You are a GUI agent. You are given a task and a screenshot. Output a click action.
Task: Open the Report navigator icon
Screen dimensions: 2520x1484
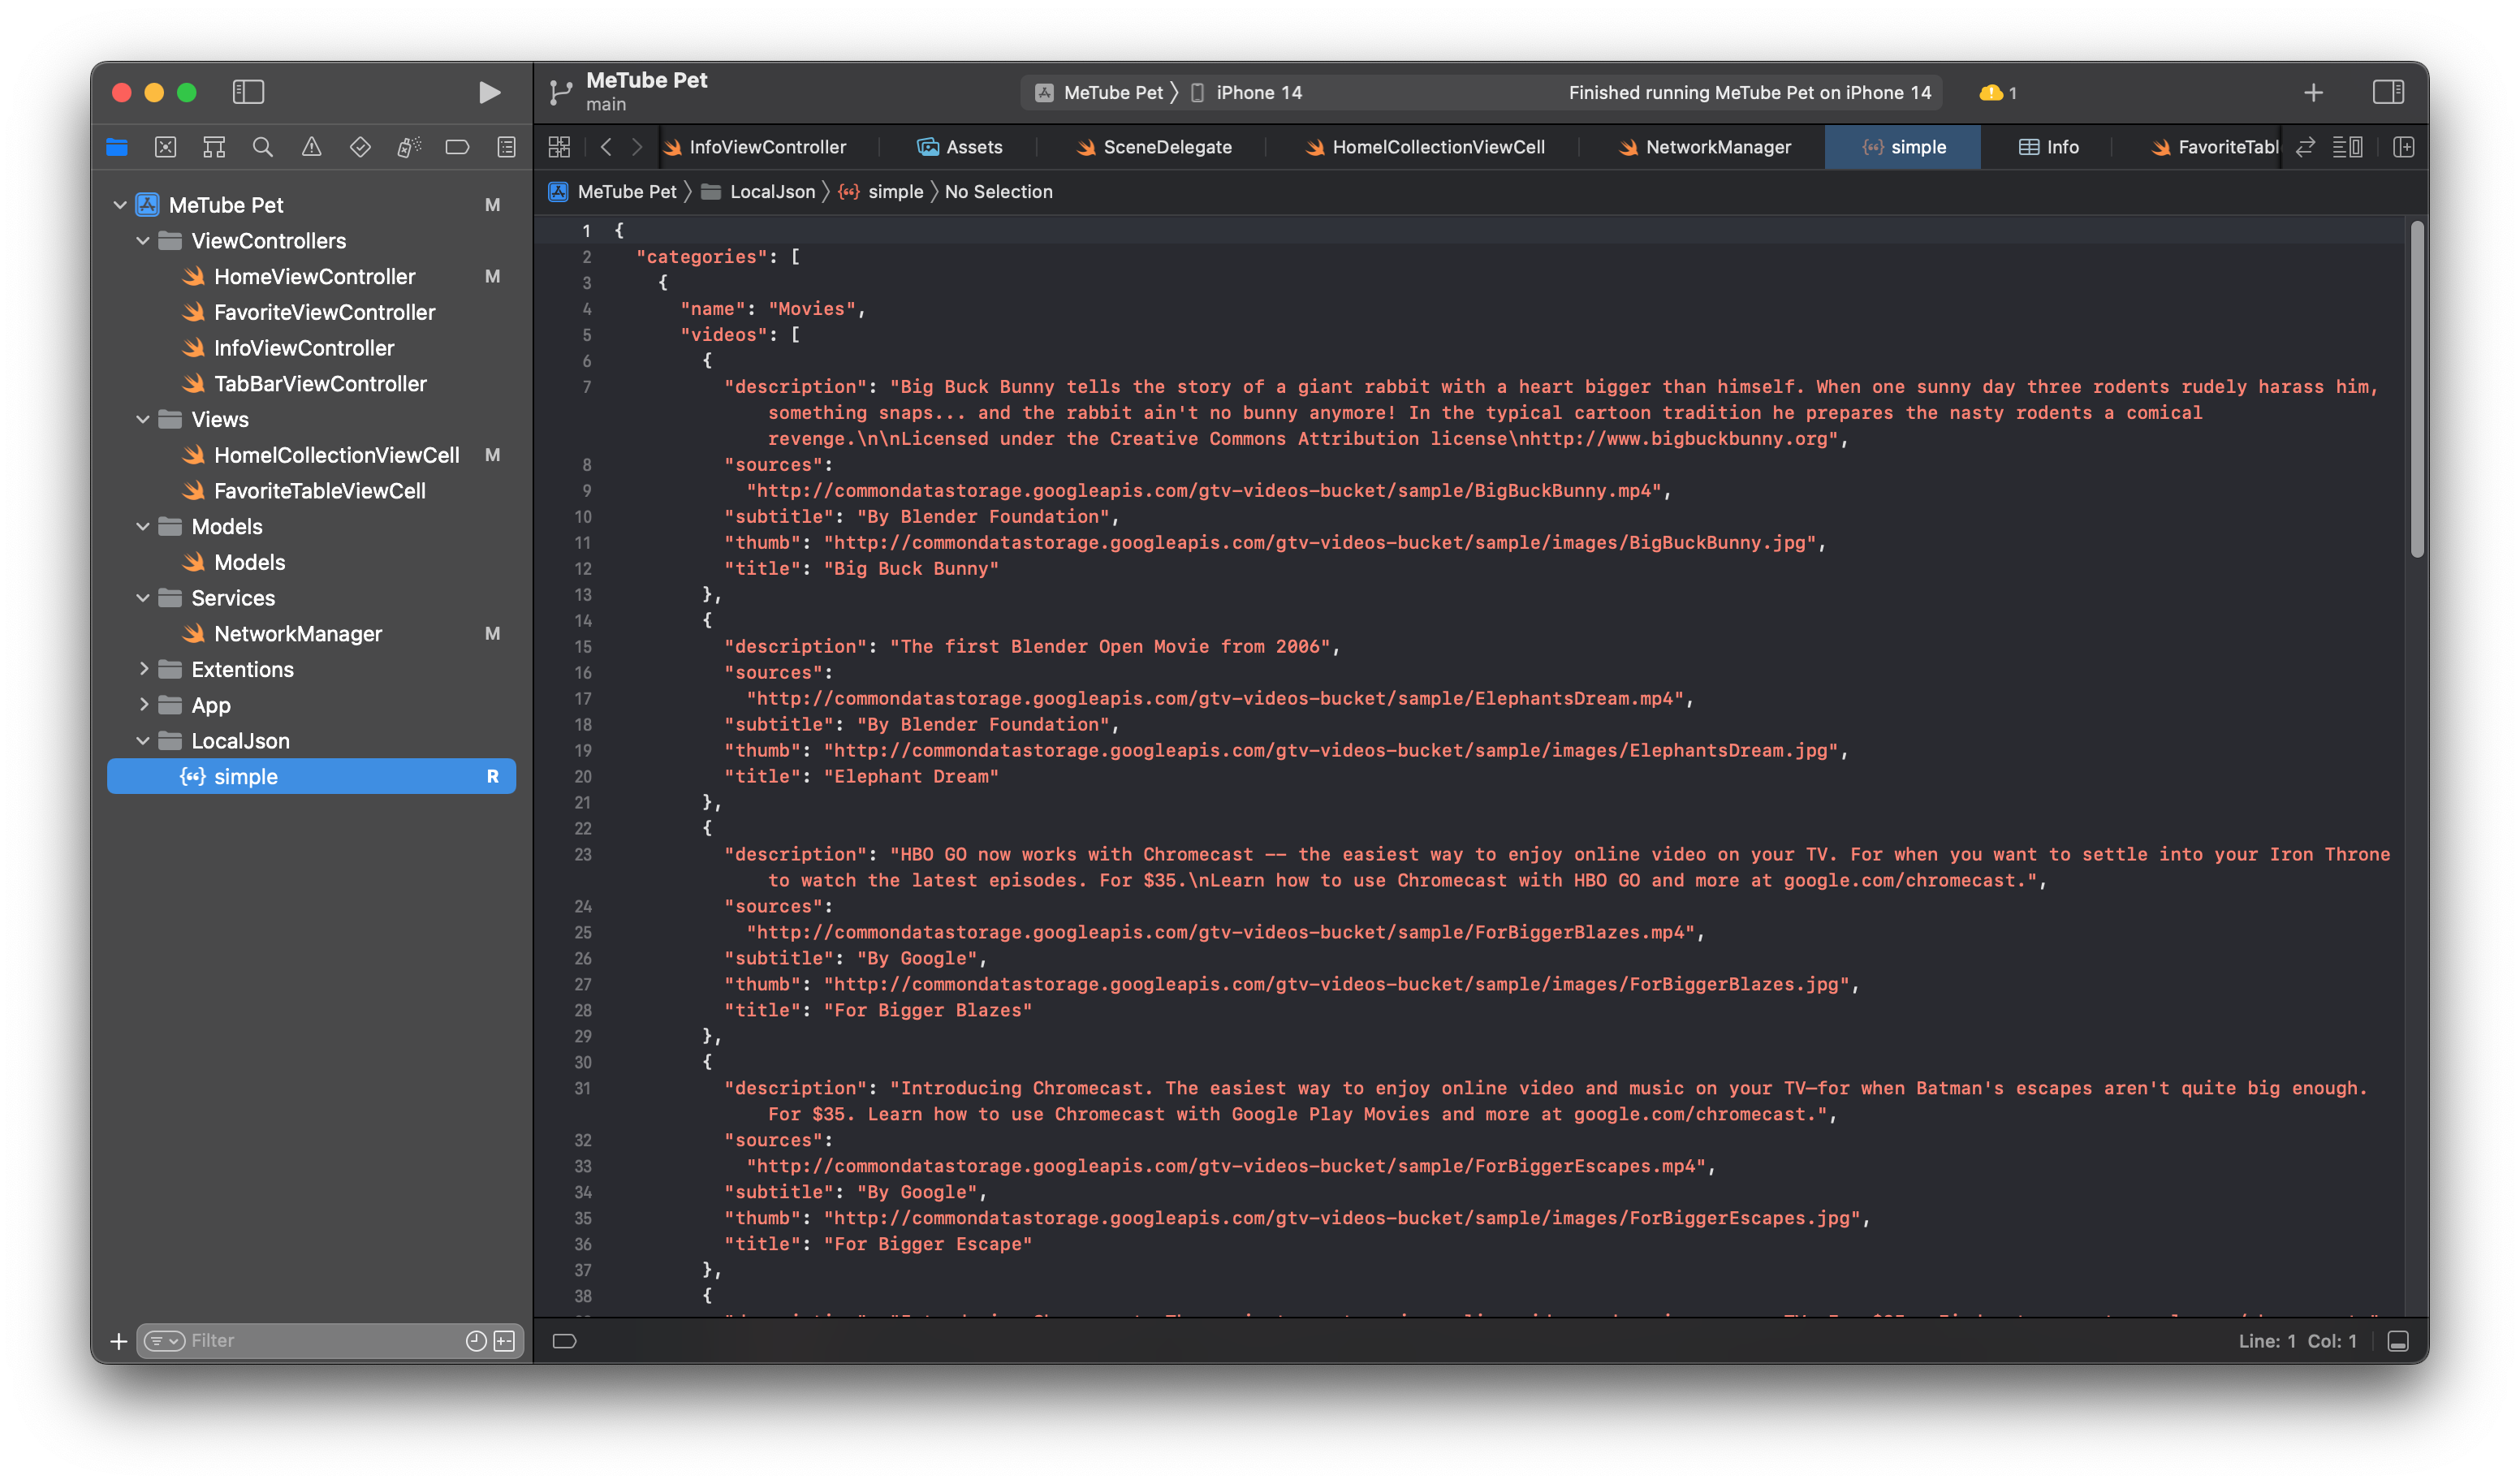[507, 147]
